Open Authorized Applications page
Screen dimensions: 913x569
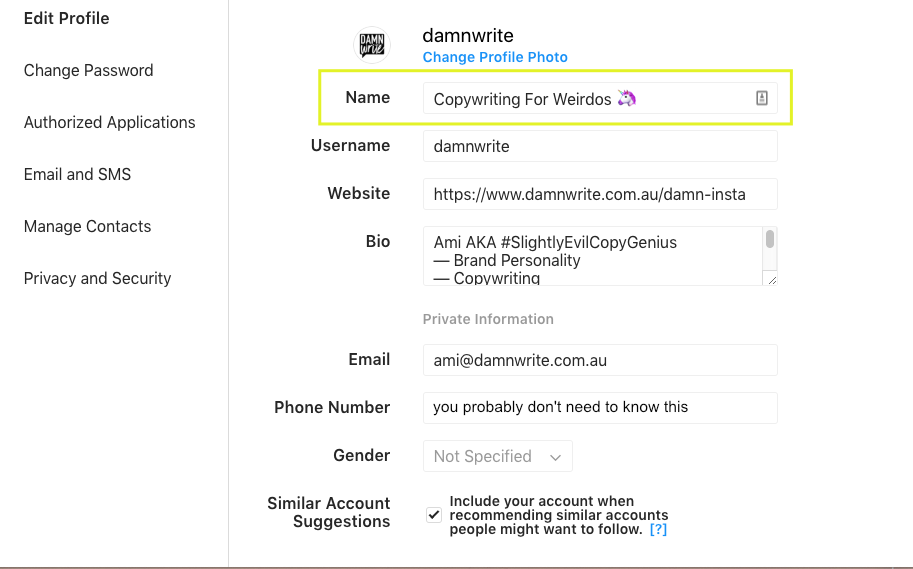(x=110, y=122)
